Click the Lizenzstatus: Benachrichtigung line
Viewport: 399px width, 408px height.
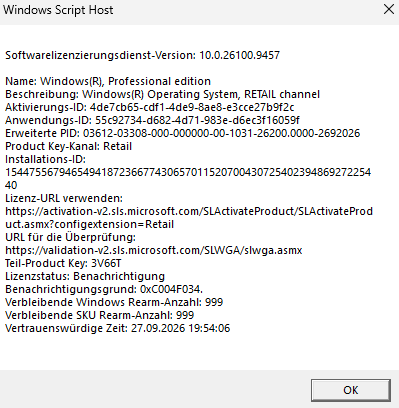point(85,276)
